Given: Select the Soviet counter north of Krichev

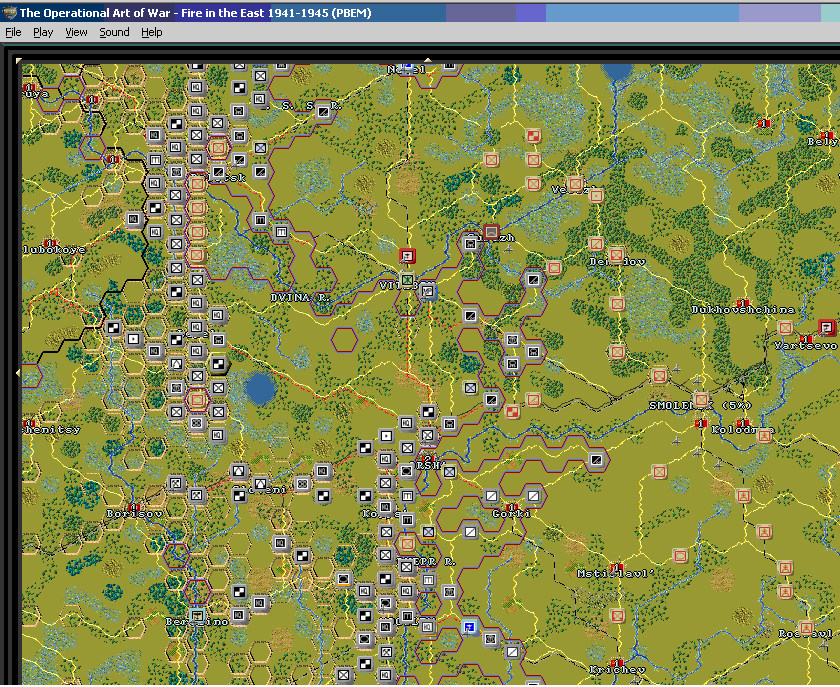Looking at the screenshot, I should 617,615.
